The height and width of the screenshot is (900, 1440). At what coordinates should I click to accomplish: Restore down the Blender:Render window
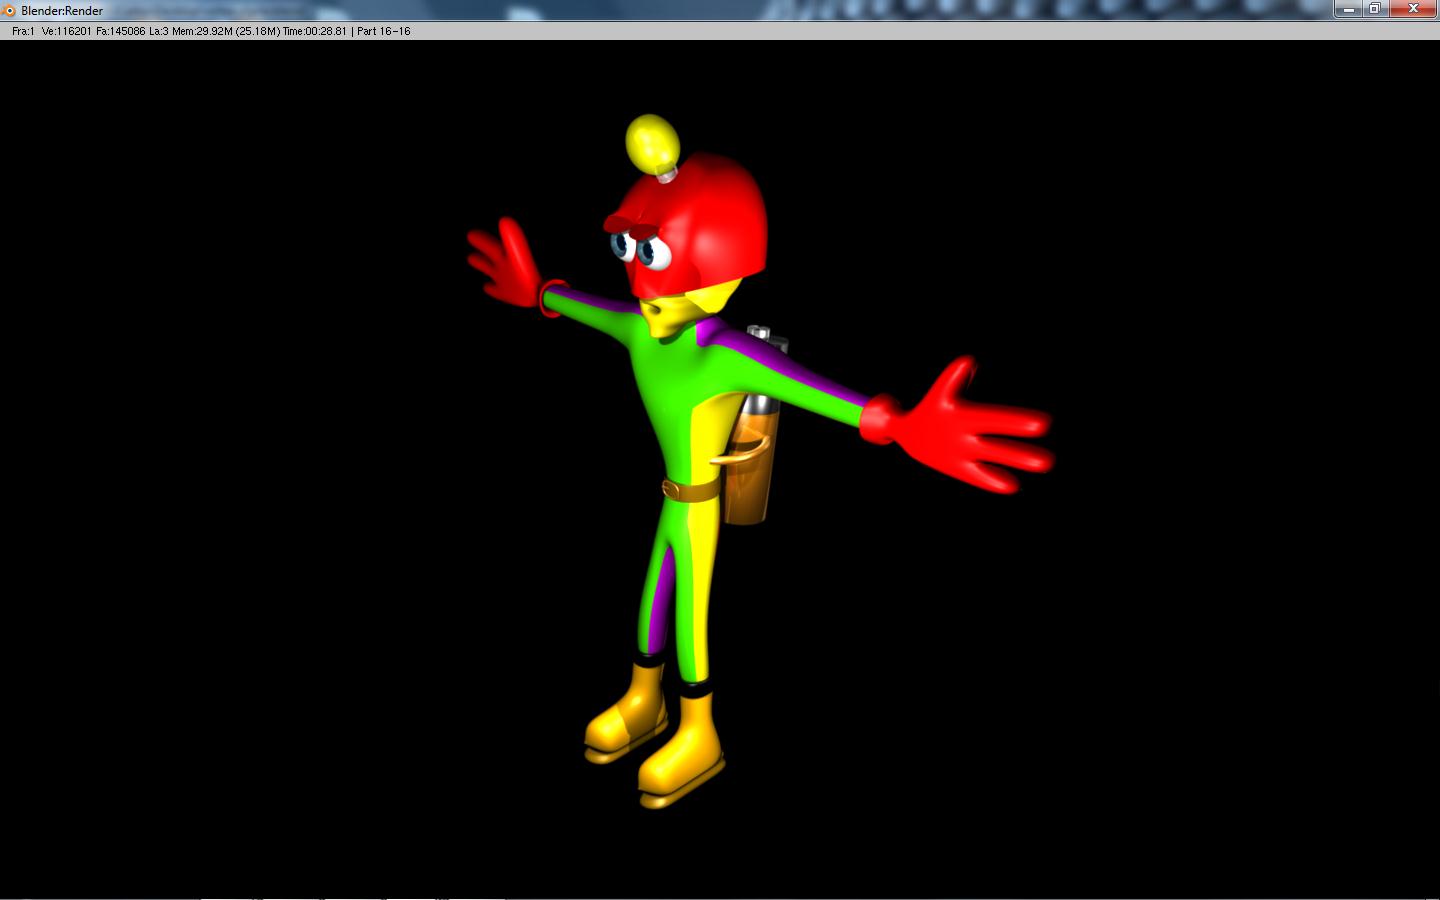point(1375,9)
